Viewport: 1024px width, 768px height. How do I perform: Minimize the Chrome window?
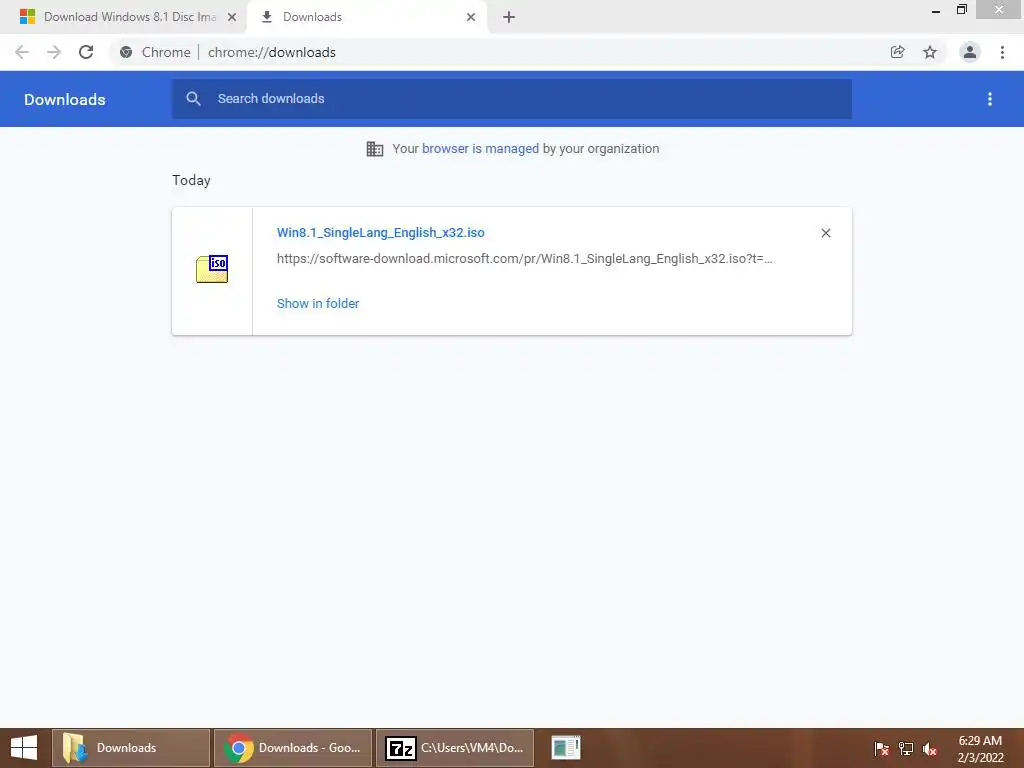point(936,10)
